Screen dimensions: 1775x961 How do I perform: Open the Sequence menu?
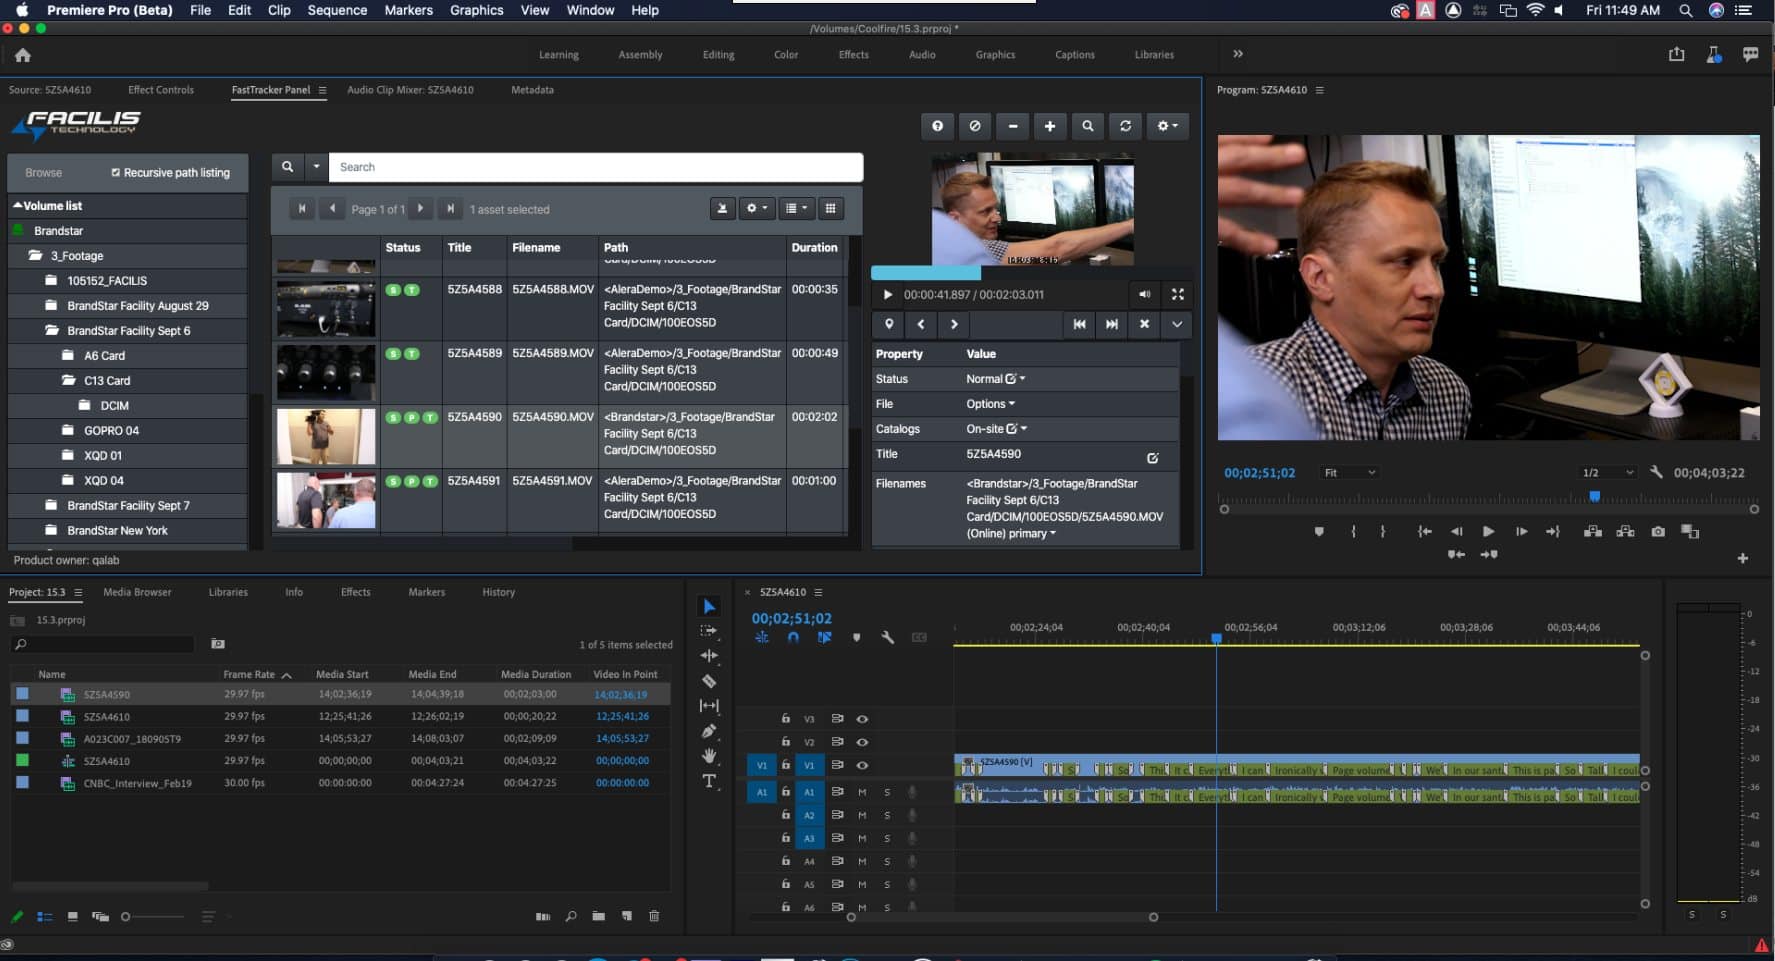[337, 10]
